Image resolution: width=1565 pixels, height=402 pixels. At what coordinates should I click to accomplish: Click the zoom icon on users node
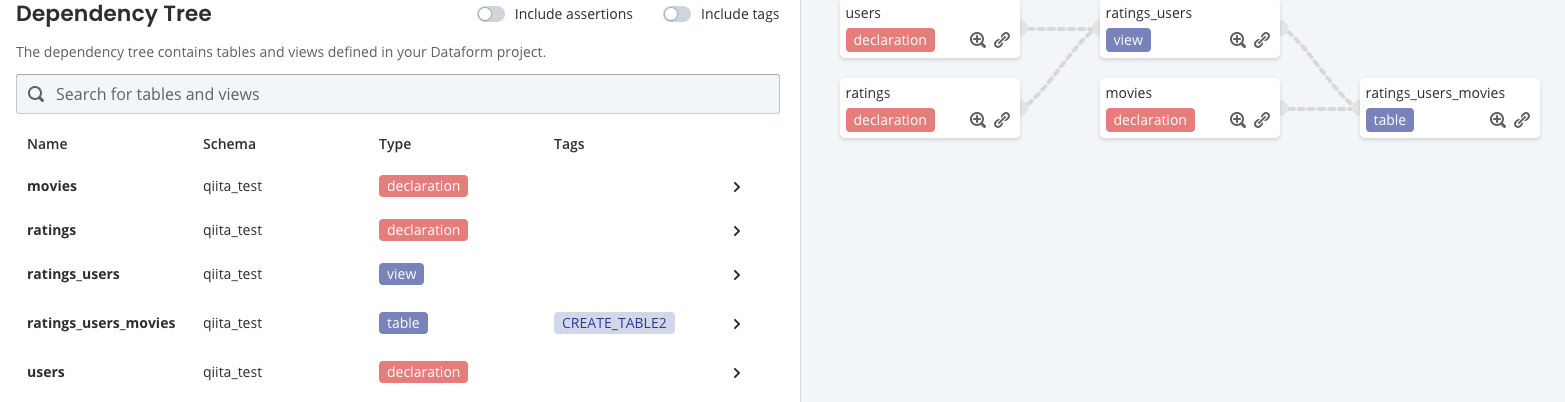click(x=978, y=40)
